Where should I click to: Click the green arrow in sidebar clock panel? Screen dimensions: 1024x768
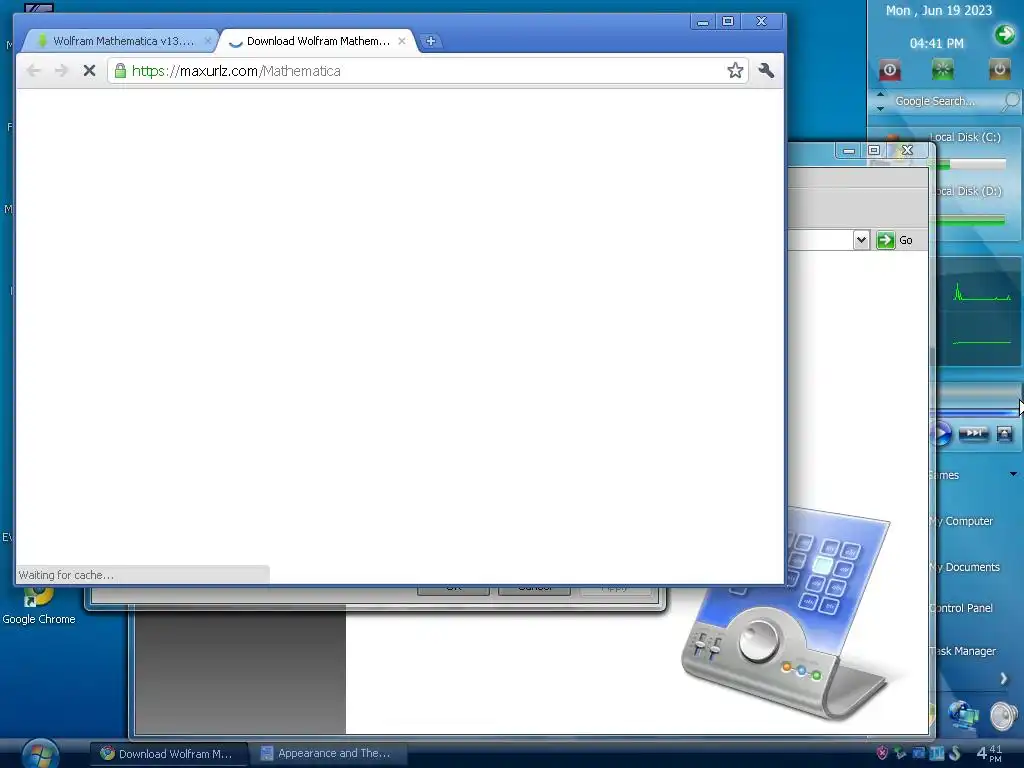1004,34
